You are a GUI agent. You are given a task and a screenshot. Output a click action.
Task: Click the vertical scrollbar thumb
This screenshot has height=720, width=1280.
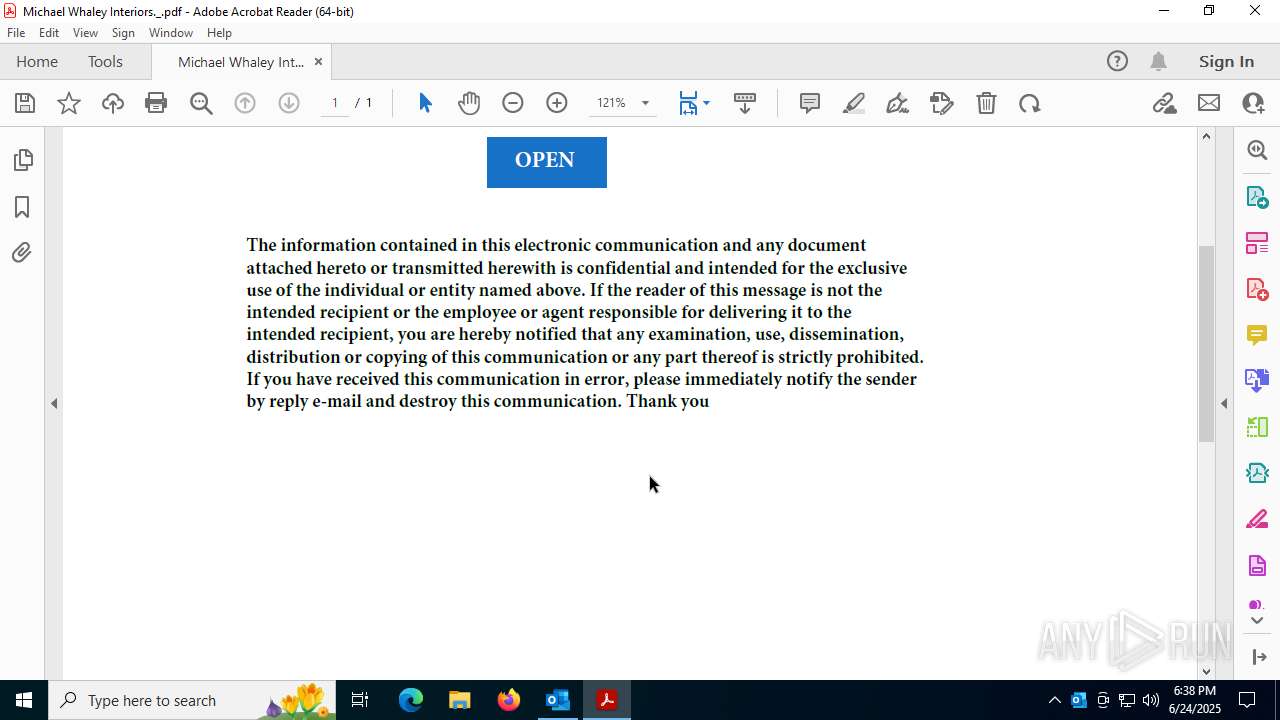tap(1206, 343)
